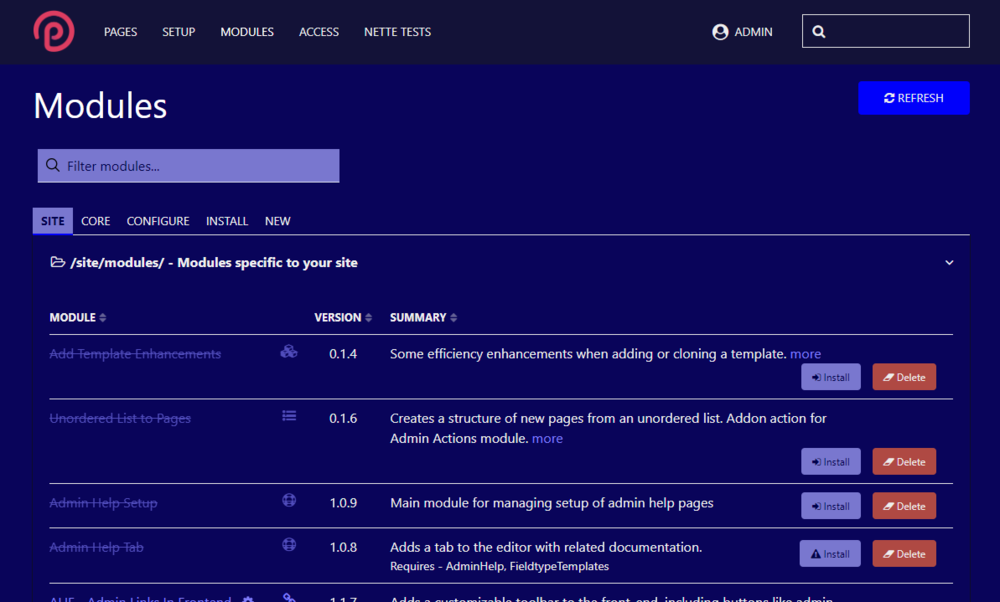Click the magnifier icon in top search box

819,32
